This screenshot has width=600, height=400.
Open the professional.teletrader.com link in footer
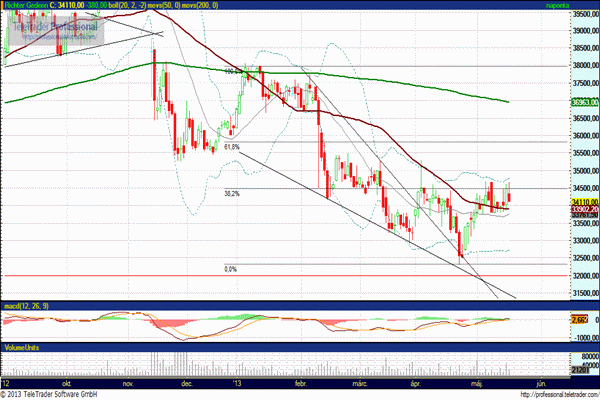pos(560,395)
